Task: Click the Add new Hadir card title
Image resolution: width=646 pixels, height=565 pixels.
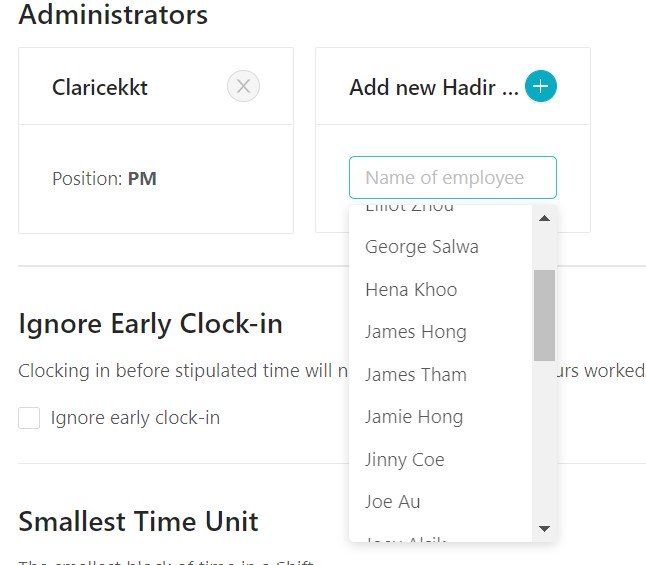Action: point(434,87)
